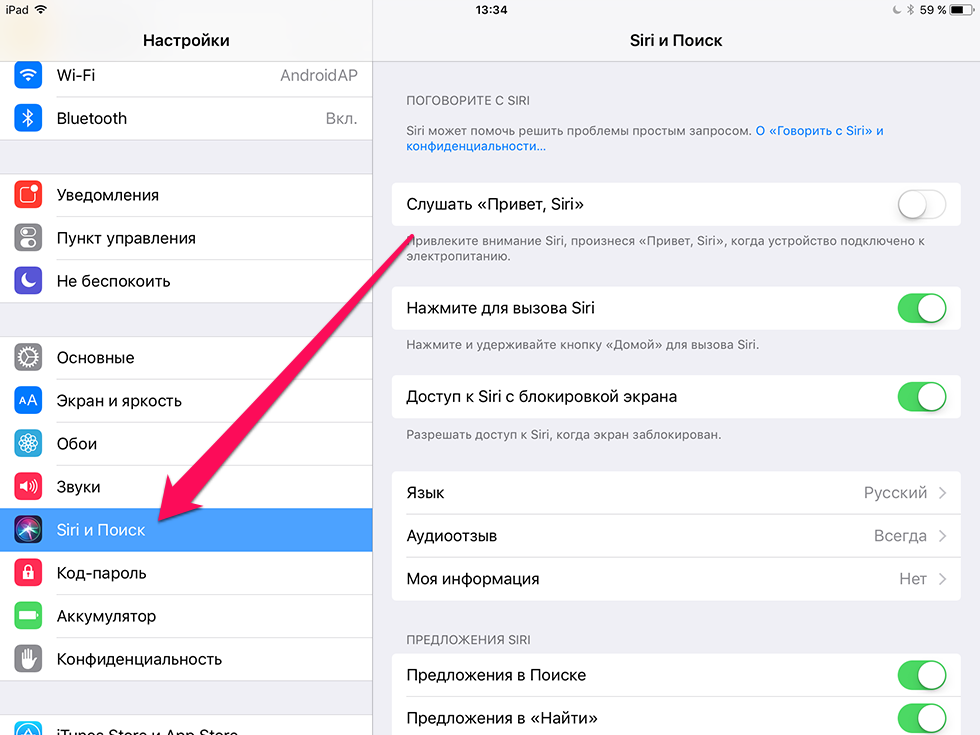Open Пункт управления icon
This screenshot has width=980, height=735.
point(28,238)
